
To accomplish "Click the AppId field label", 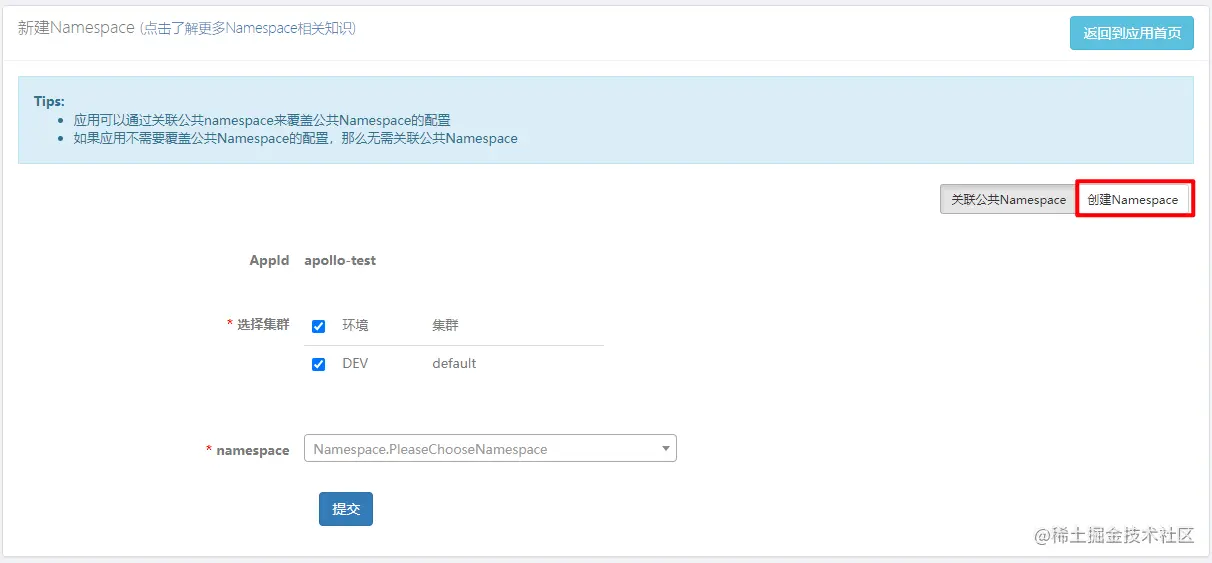I will tap(269, 260).
